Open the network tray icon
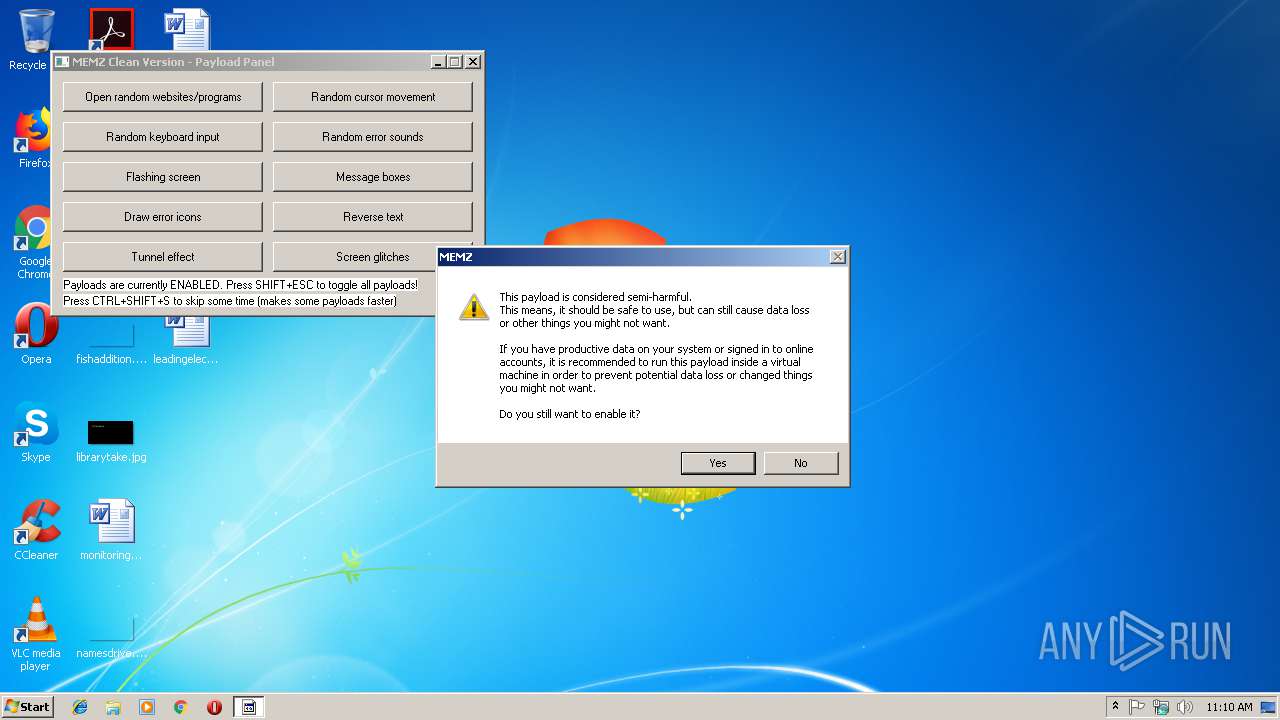The width and height of the screenshot is (1280, 720). pos(1161,707)
